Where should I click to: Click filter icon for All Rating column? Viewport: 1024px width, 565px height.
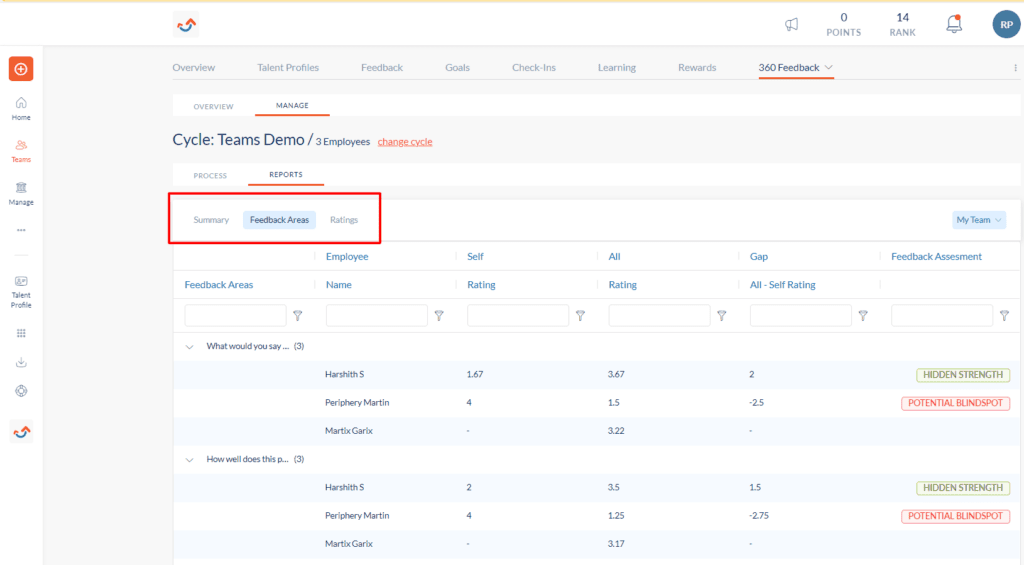(722, 315)
